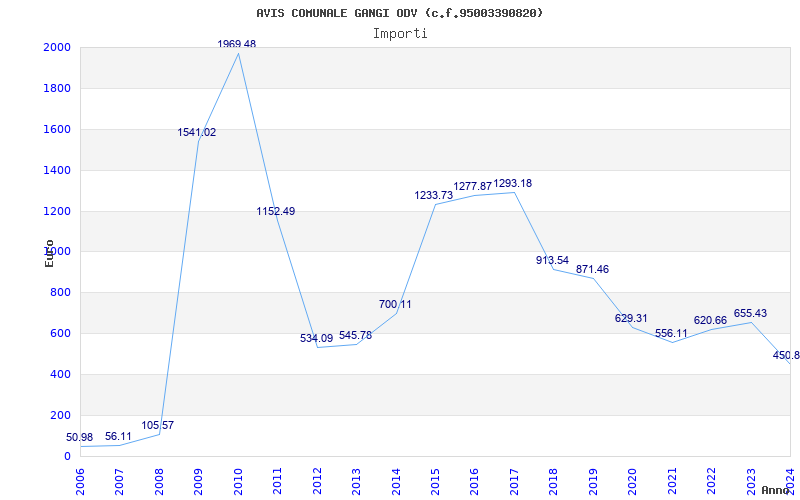Click the Euro vertical axis title
Viewport: 800px width, 500px height.
pos(49,254)
